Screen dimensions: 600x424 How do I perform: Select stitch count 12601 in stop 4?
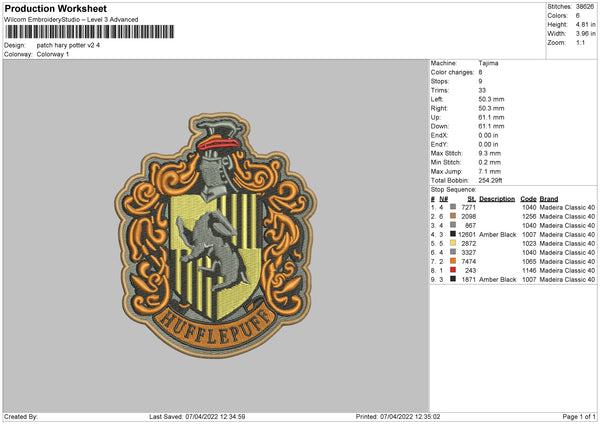click(x=467, y=235)
